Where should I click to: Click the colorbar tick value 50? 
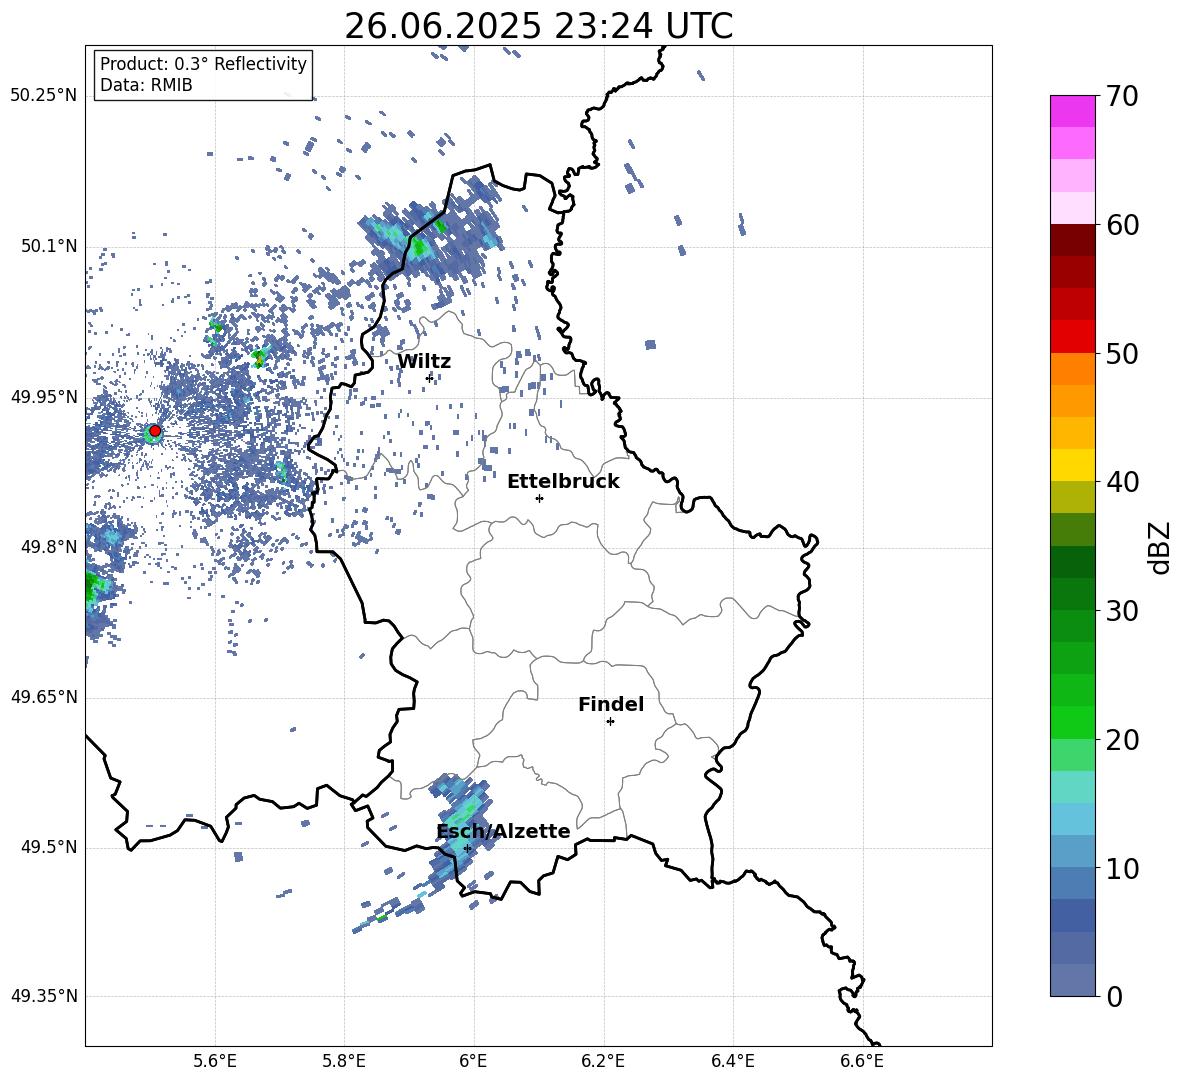pos(1122,354)
